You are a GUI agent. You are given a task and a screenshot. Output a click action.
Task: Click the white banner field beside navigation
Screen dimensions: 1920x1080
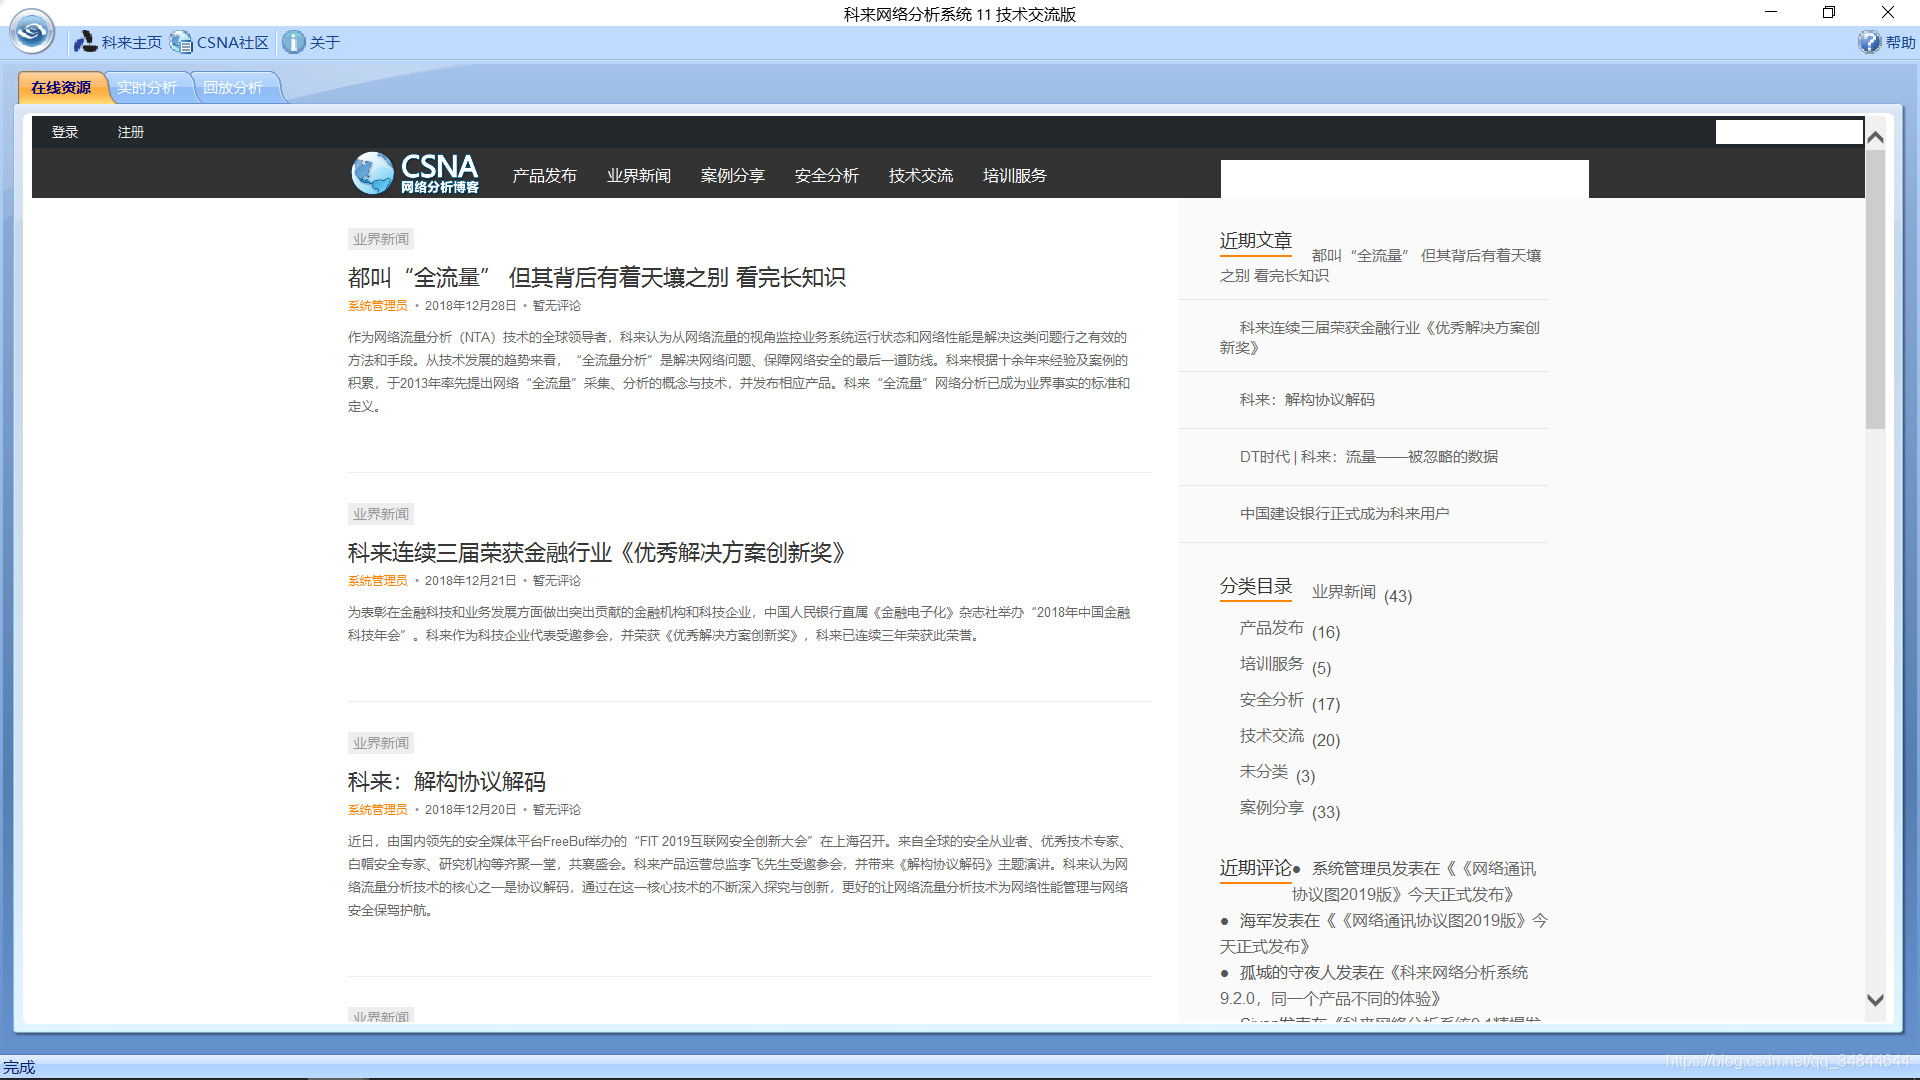tap(1404, 179)
